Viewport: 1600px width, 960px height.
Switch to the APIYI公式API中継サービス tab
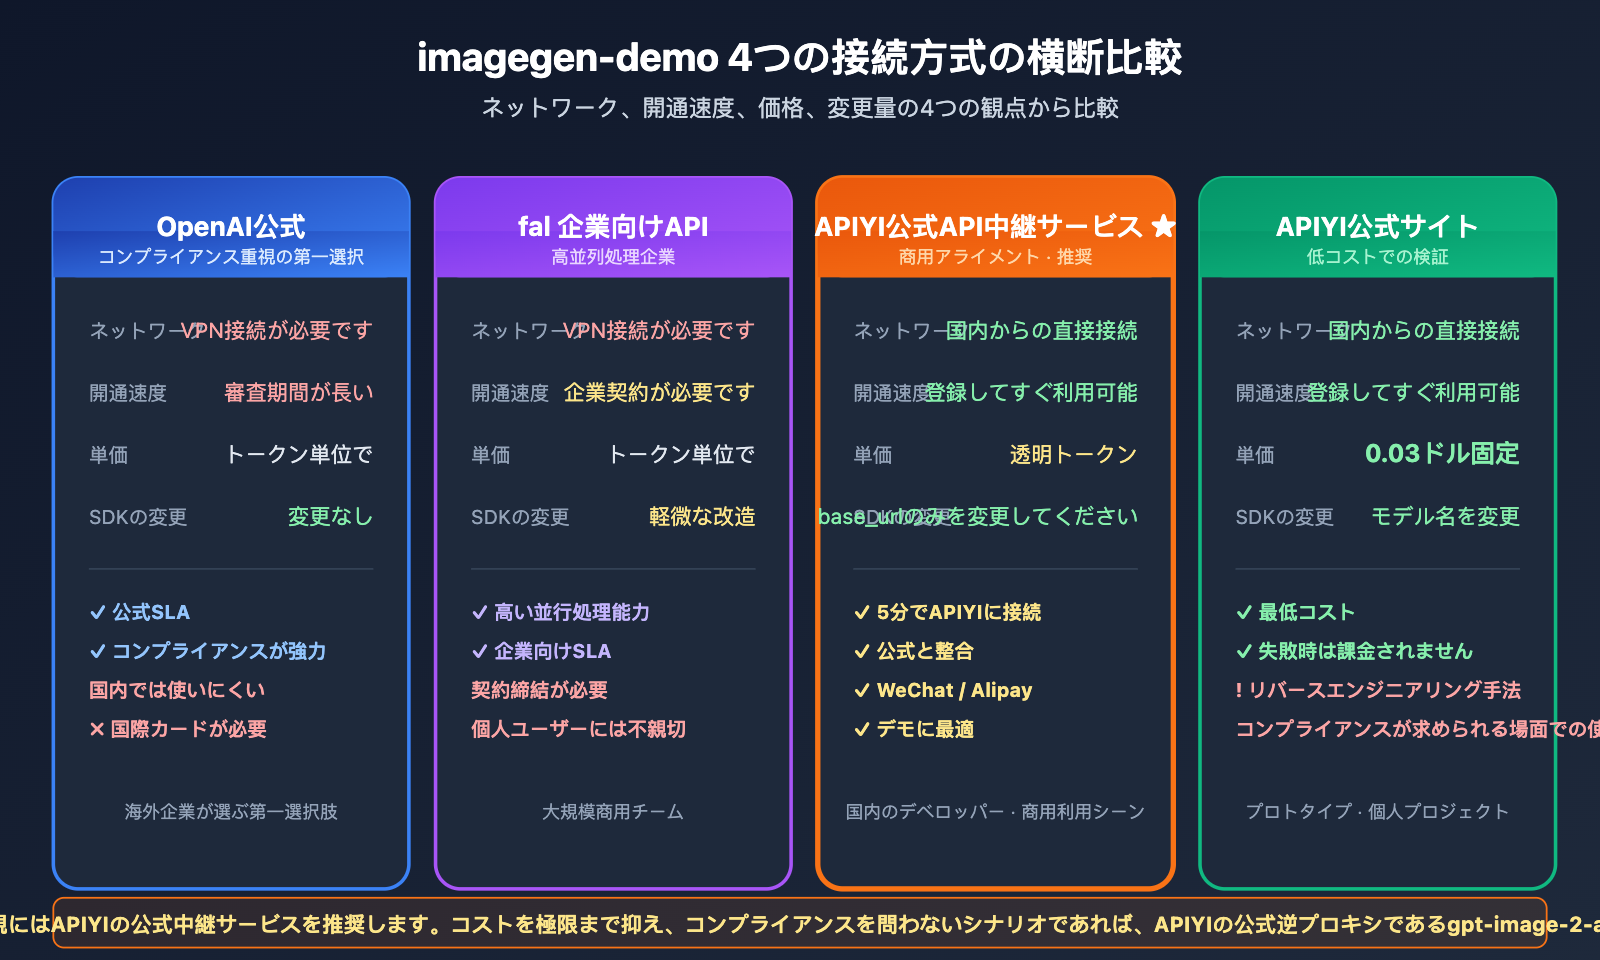point(995,226)
